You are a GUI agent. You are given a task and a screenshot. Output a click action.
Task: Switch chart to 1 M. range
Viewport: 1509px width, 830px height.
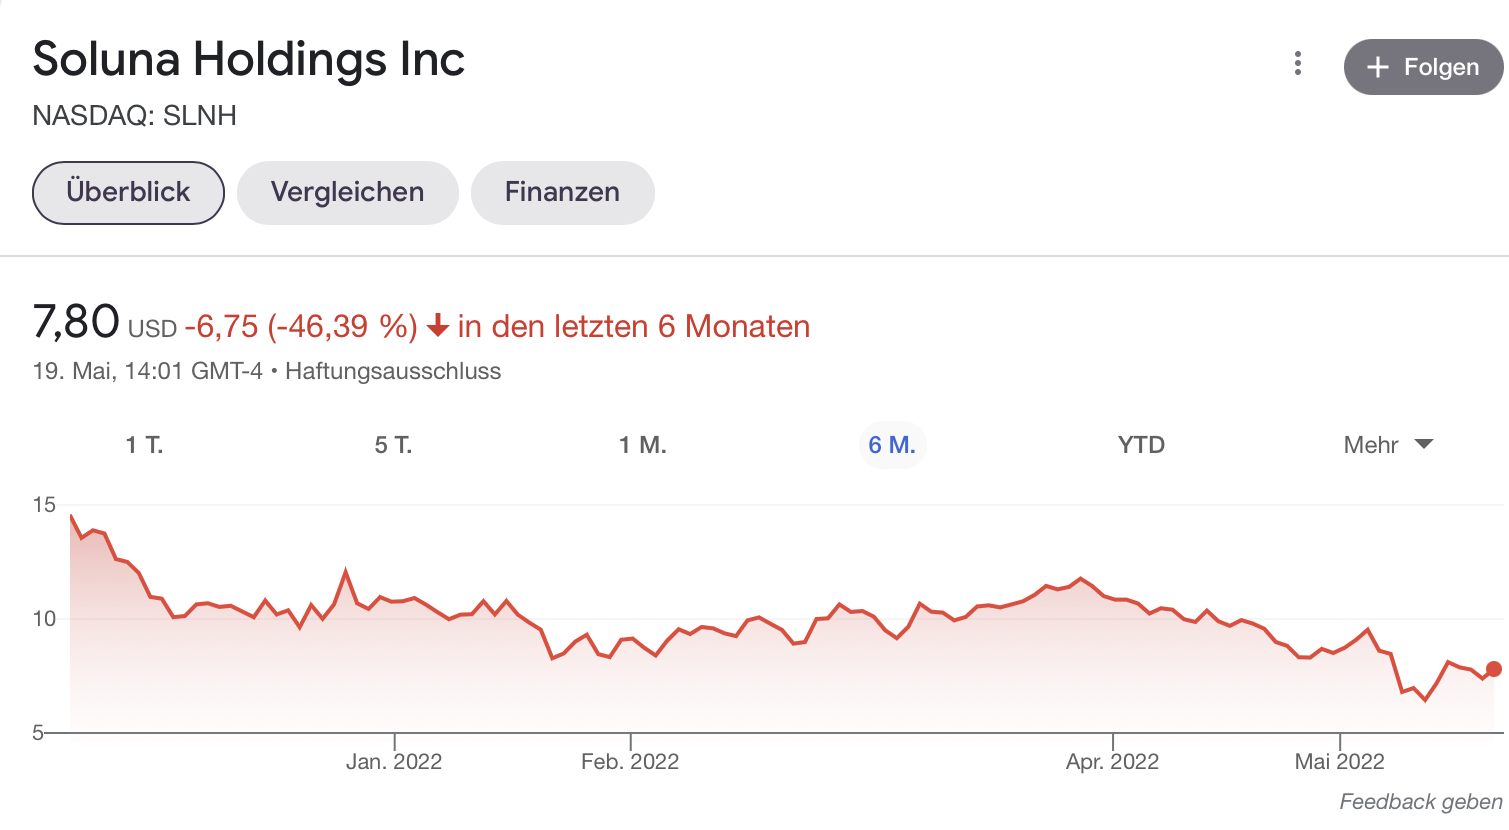tap(642, 445)
